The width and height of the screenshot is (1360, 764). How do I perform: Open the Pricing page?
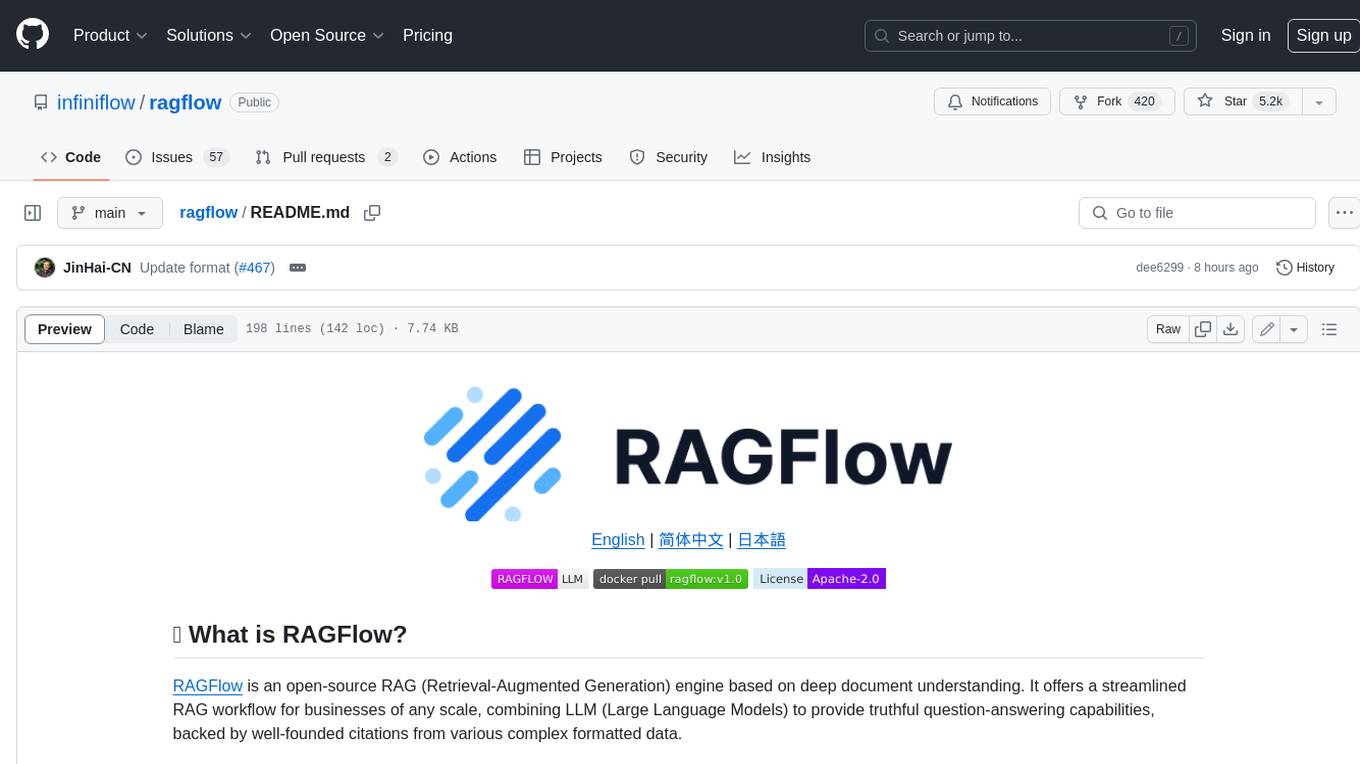427,35
